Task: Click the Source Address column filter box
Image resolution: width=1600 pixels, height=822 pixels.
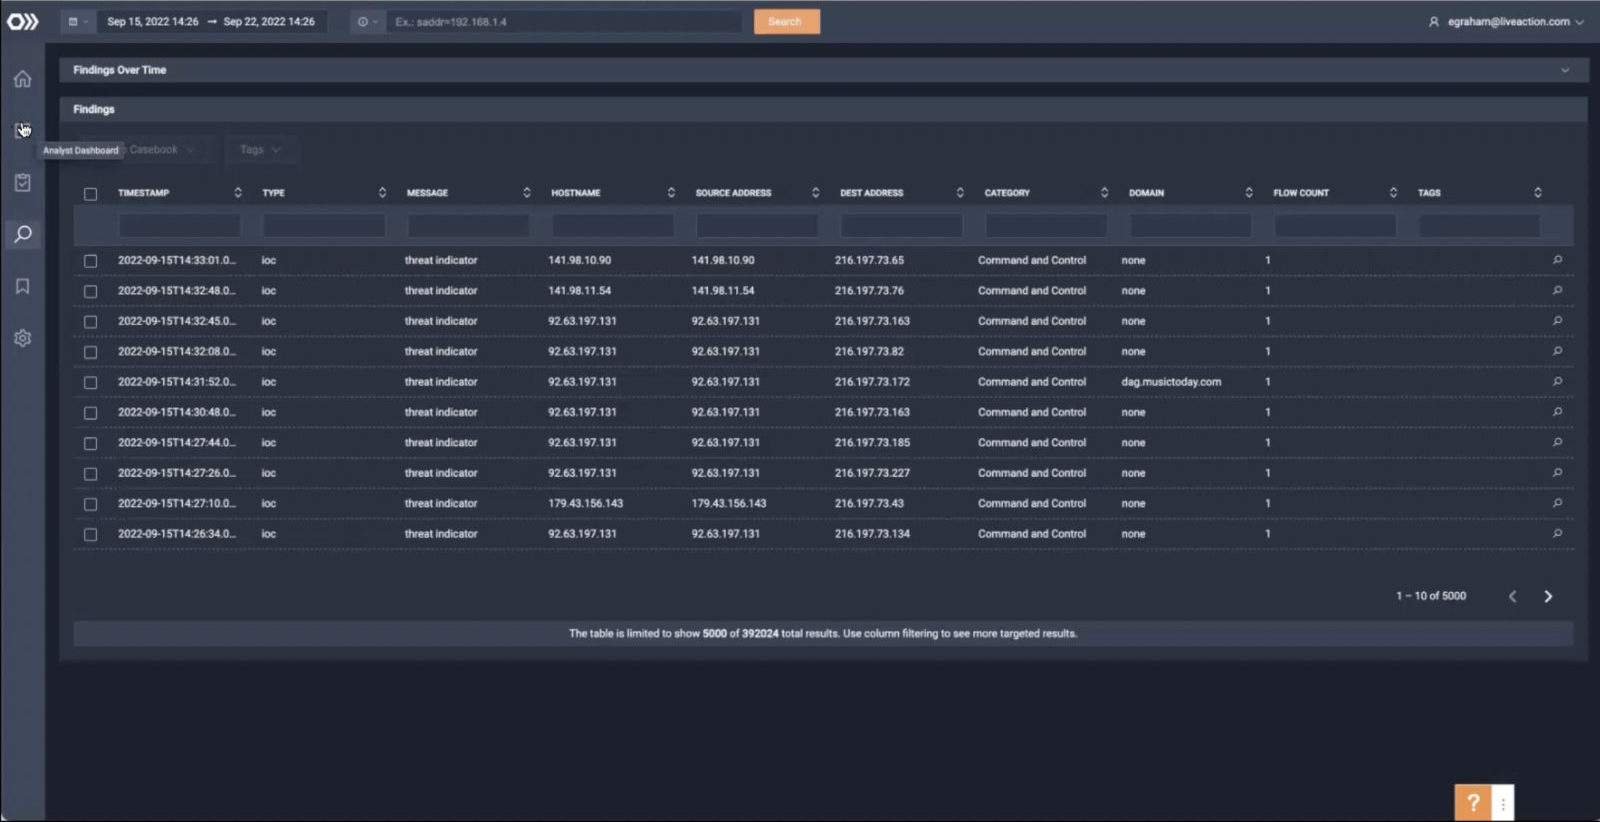Action: click(757, 226)
